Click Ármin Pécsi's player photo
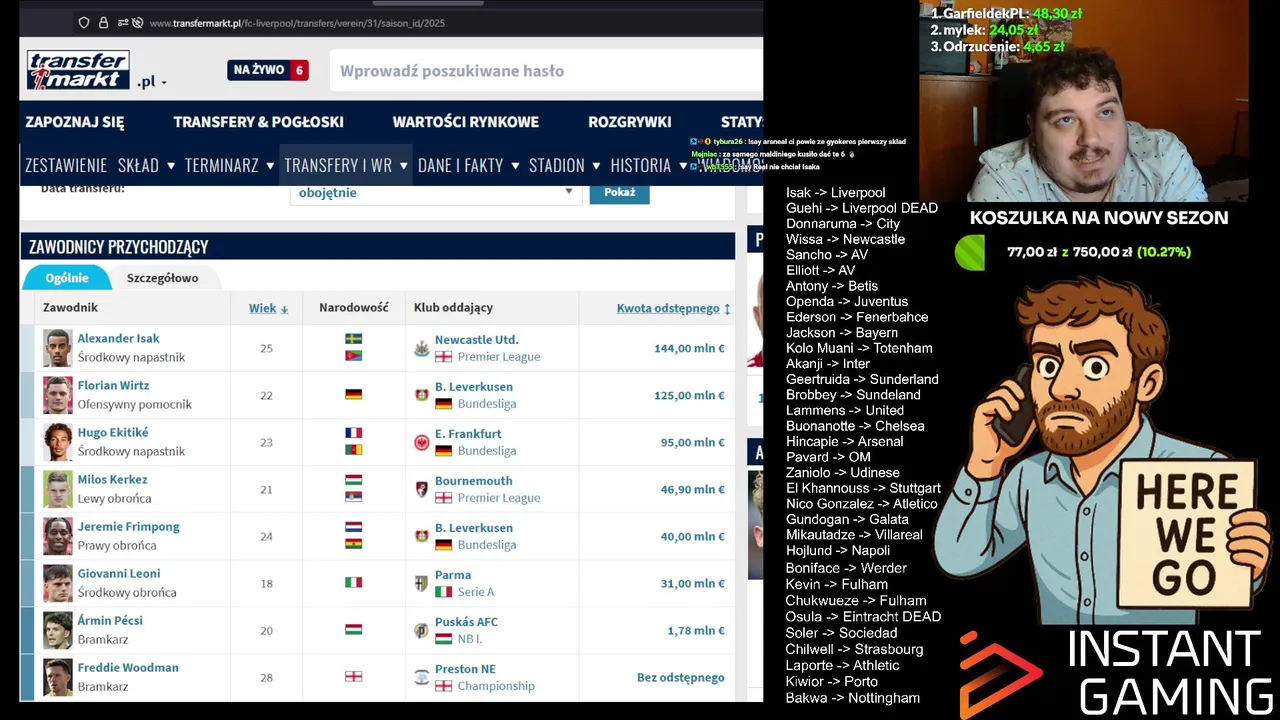 [x=58, y=630]
